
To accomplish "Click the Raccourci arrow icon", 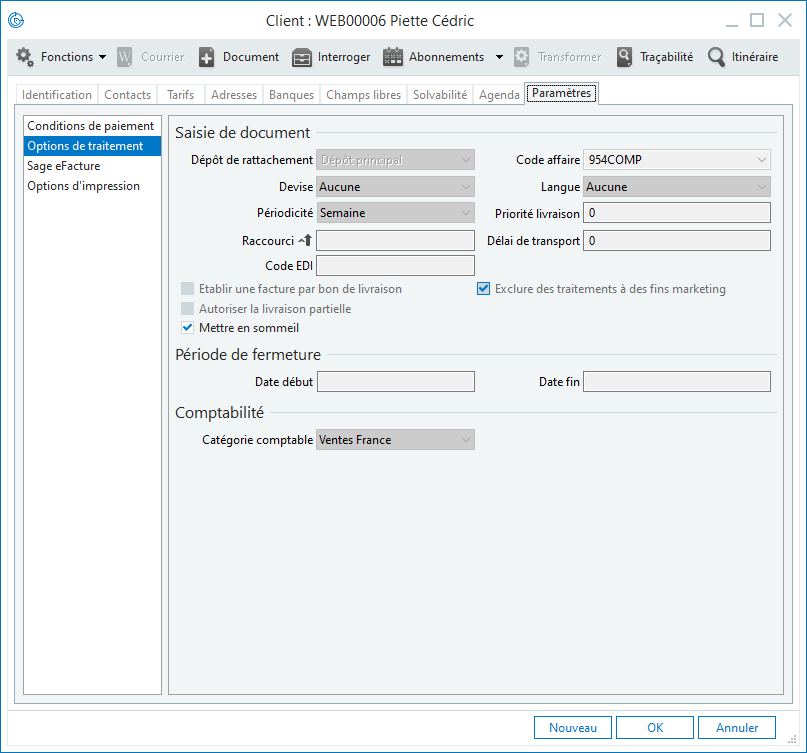I will pyautogui.click(x=305, y=240).
